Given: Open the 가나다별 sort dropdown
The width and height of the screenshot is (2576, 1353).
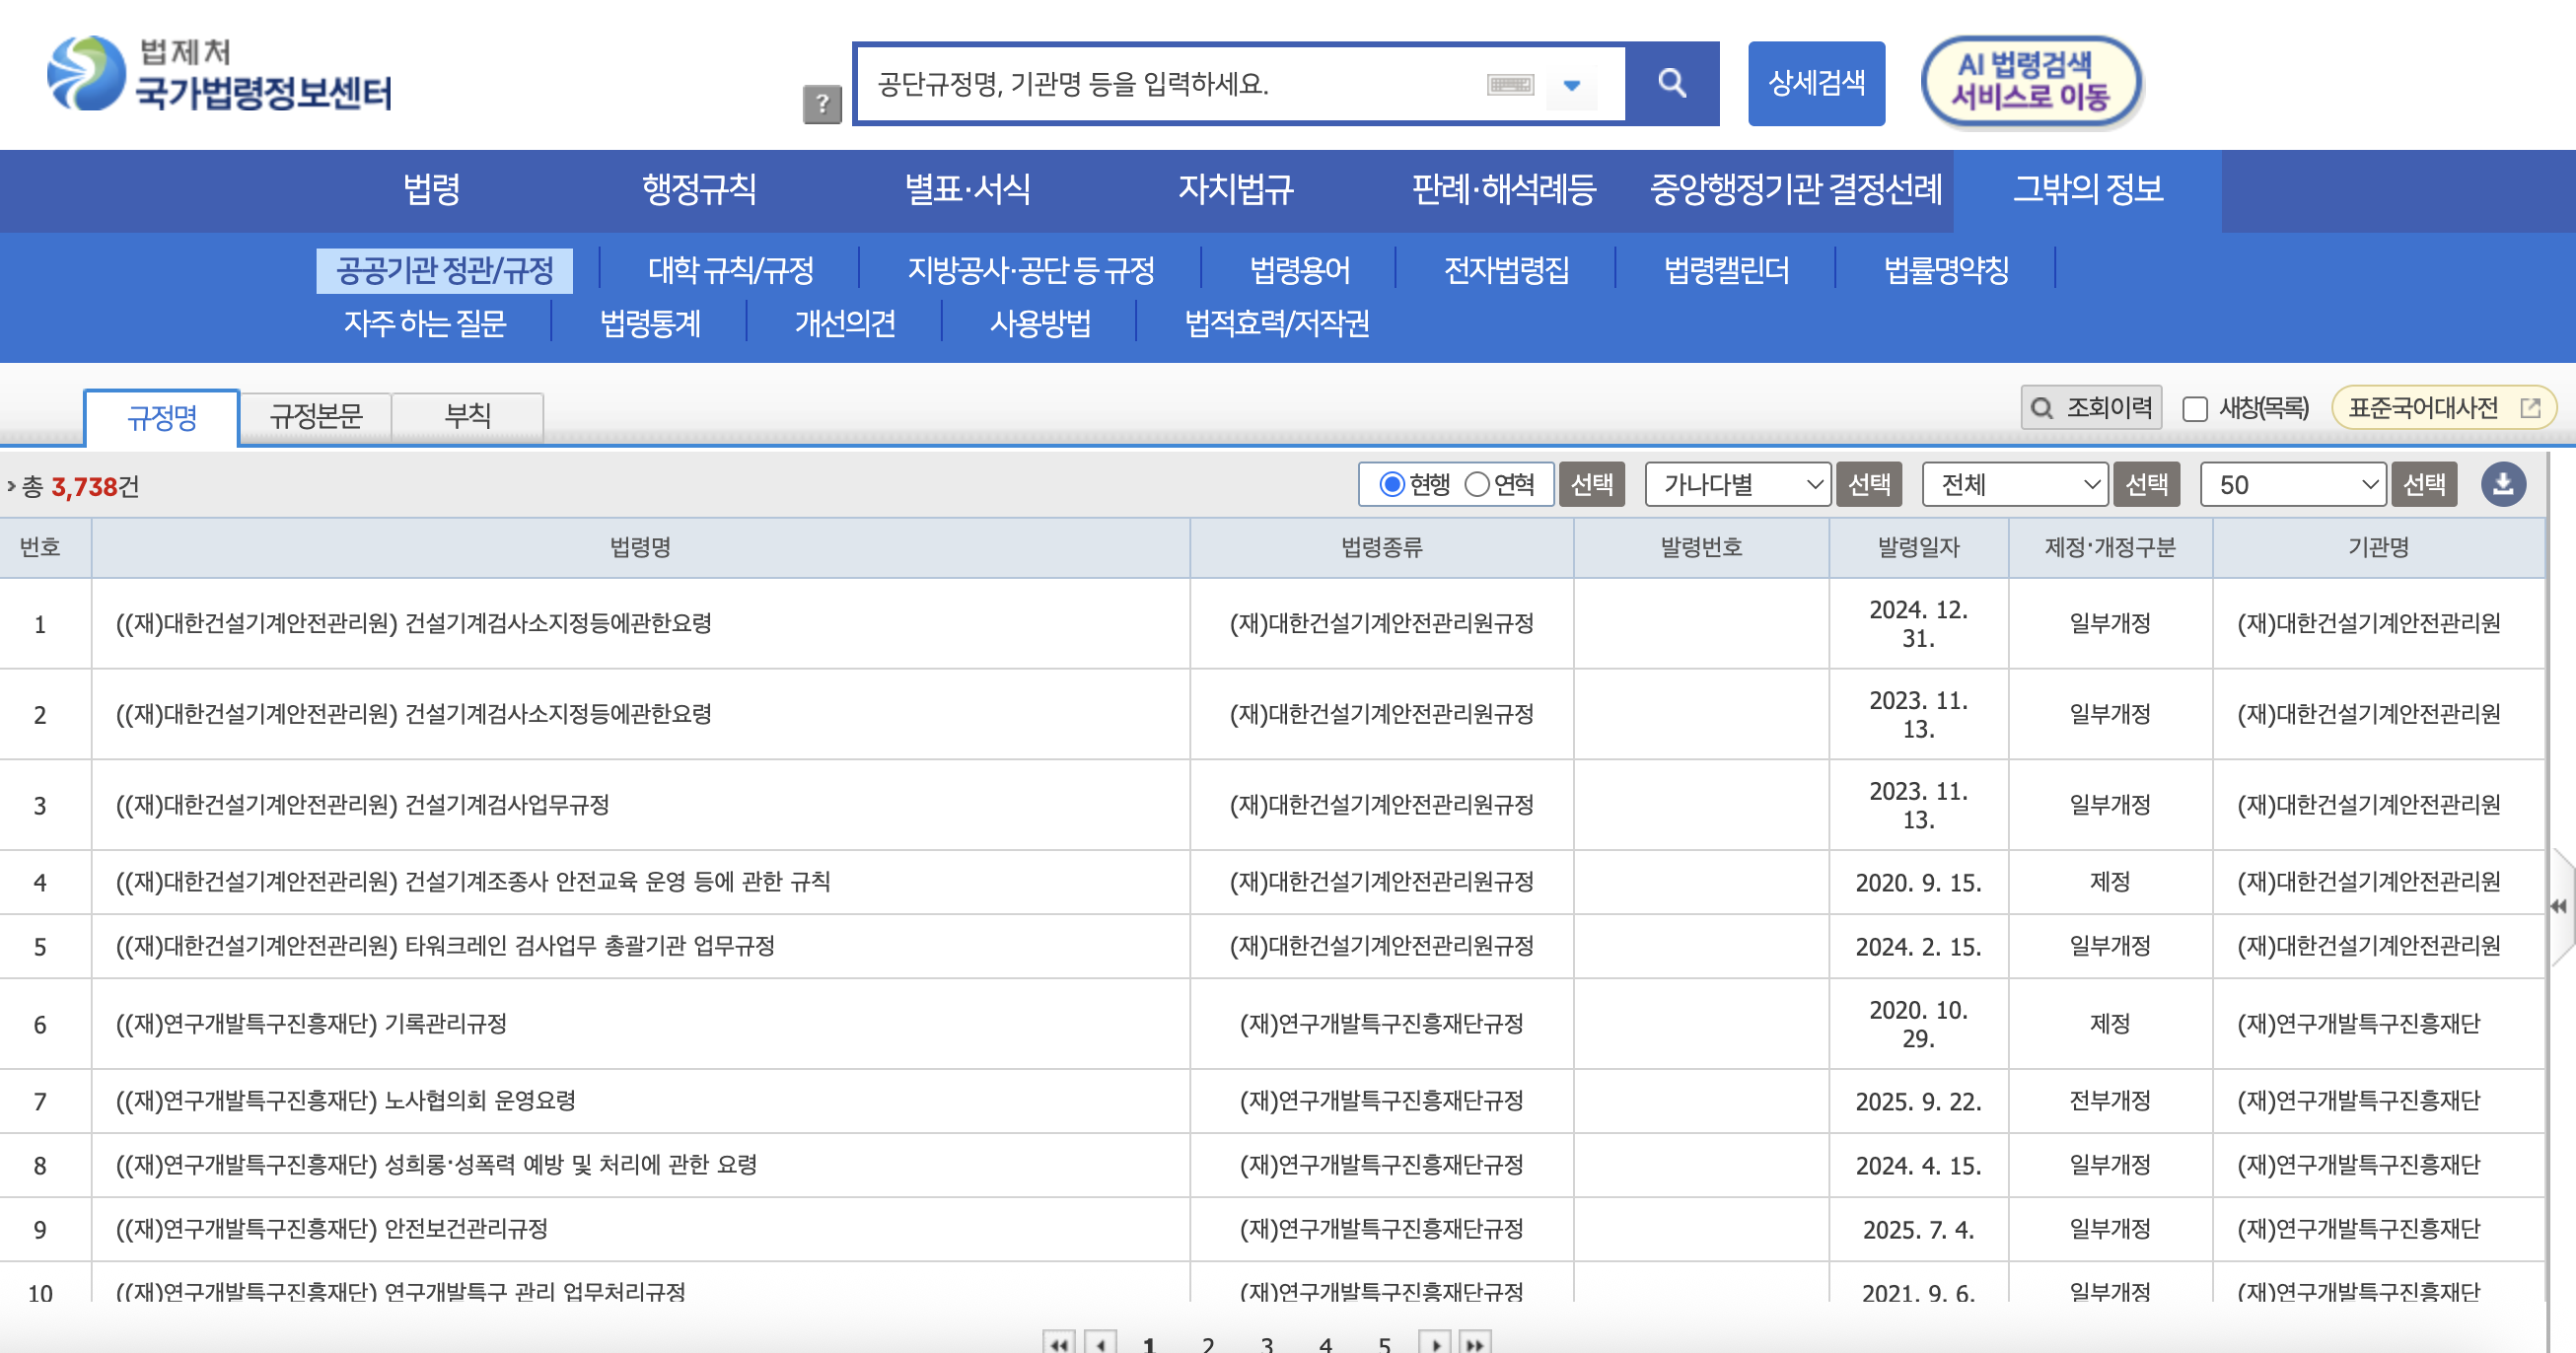Looking at the screenshot, I should coord(1738,485).
